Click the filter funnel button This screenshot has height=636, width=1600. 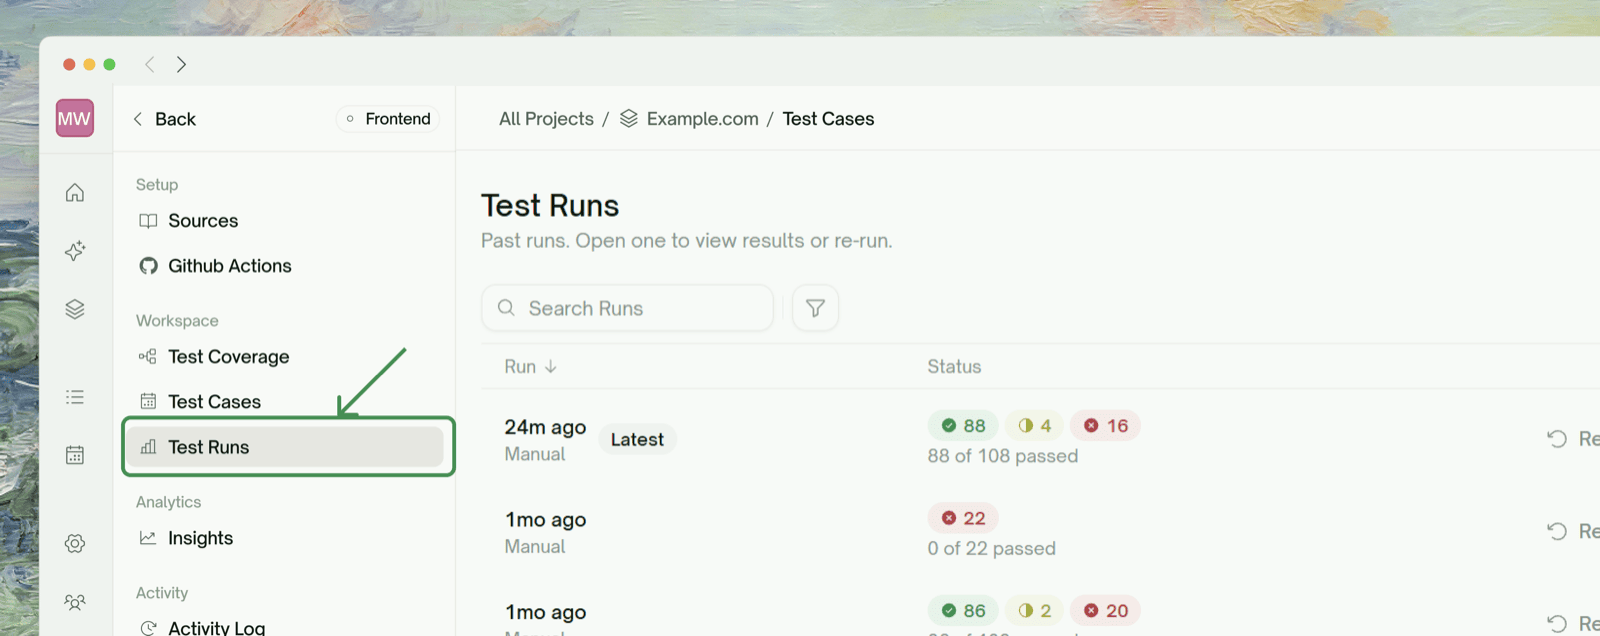coord(815,308)
